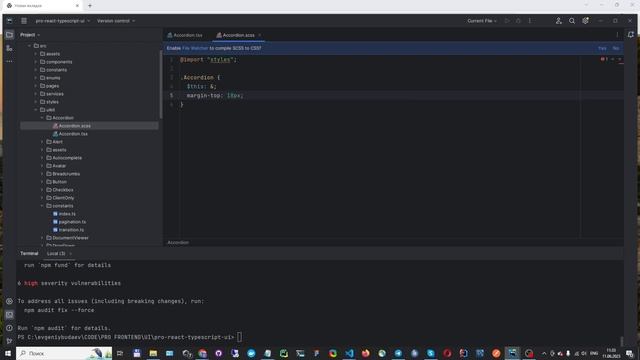Open Search Everywhere magnifier

[572, 21]
